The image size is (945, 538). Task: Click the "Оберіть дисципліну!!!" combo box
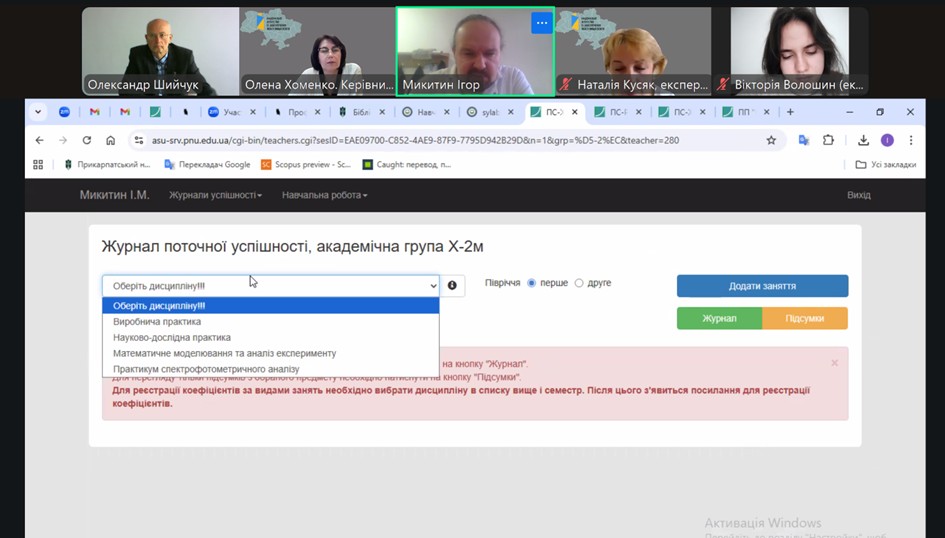point(270,286)
